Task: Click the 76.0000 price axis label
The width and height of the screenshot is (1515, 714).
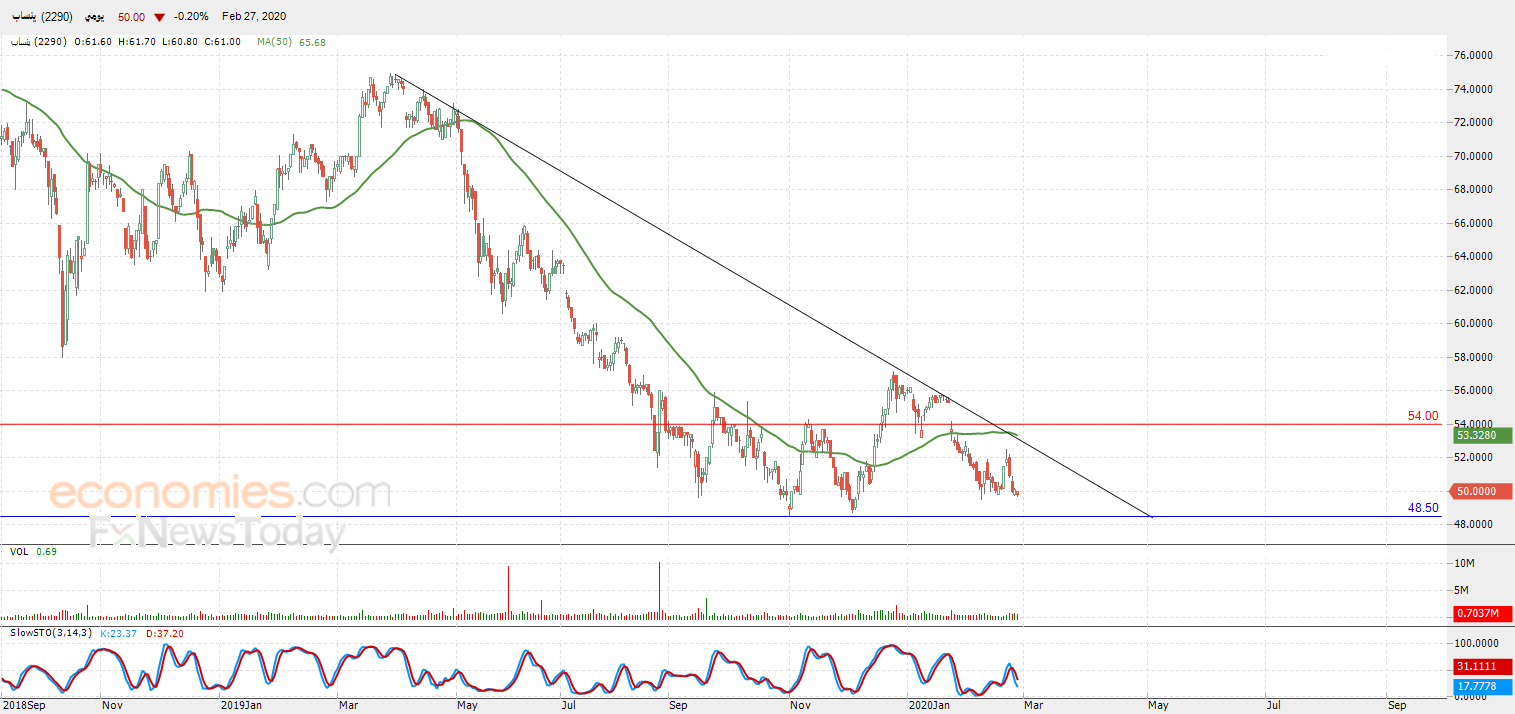Action: (x=1475, y=56)
